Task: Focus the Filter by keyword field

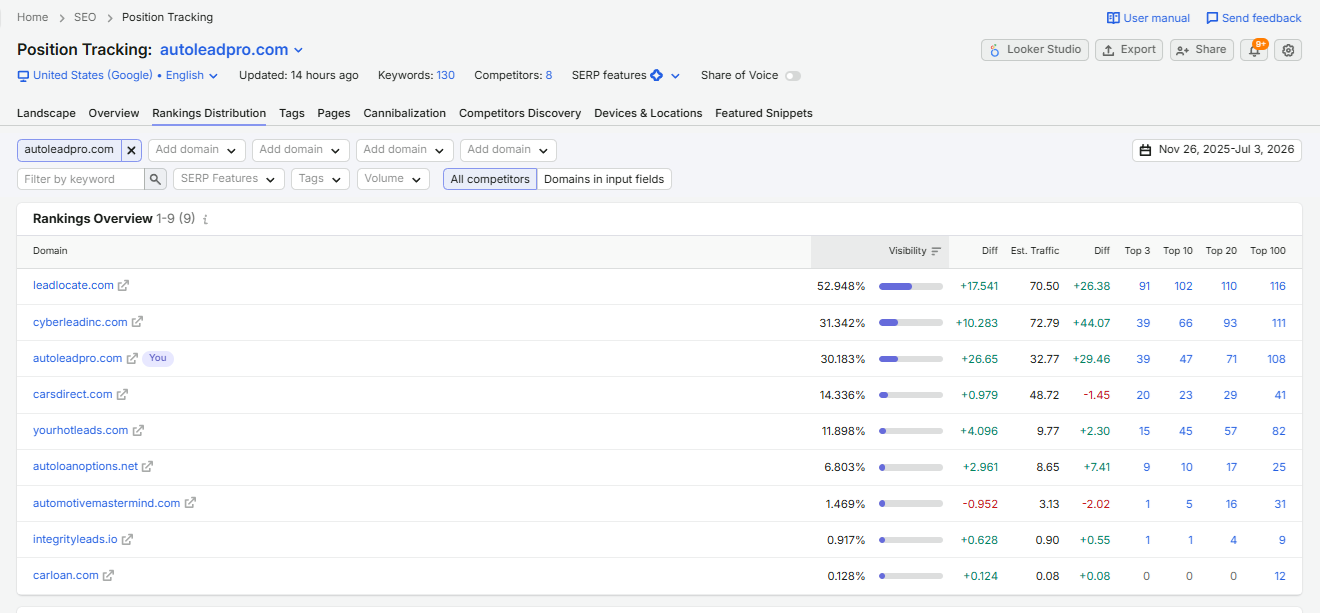Action: pos(80,179)
